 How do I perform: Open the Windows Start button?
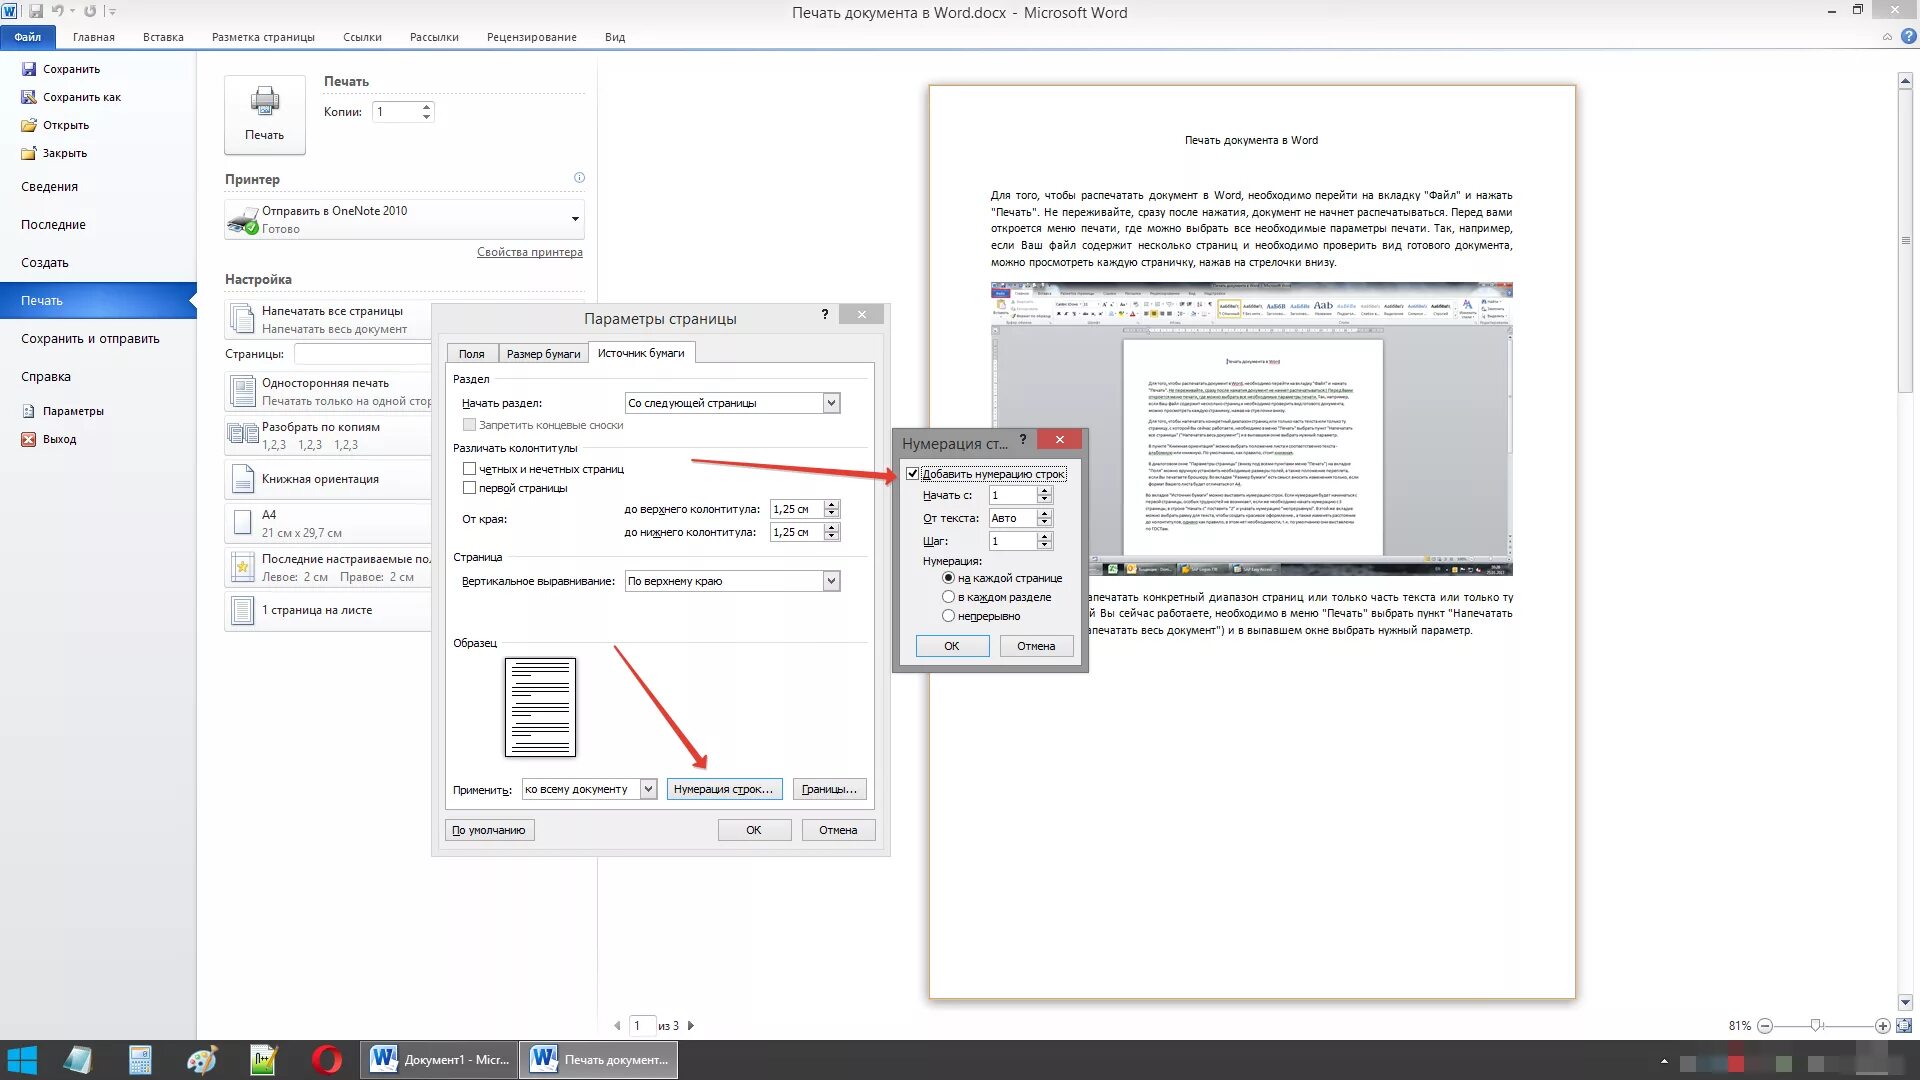pyautogui.click(x=21, y=1060)
